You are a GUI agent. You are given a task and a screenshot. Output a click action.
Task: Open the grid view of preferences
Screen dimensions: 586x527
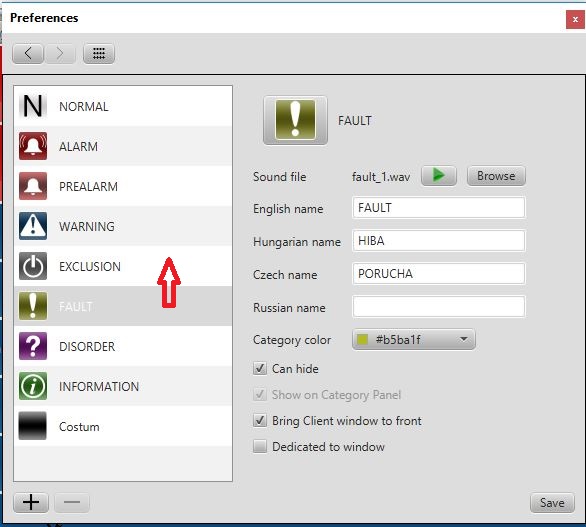(x=99, y=53)
